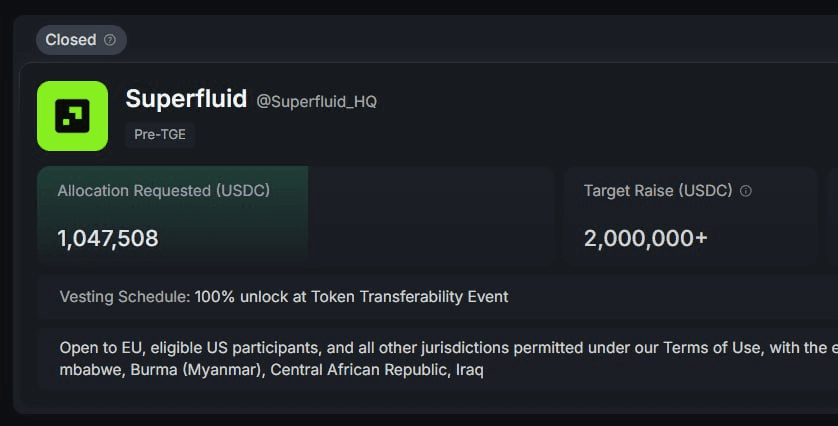This screenshot has width=838, height=426.
Task: Click the Target Raise (USDC) label
Action: tap(658, 190)
